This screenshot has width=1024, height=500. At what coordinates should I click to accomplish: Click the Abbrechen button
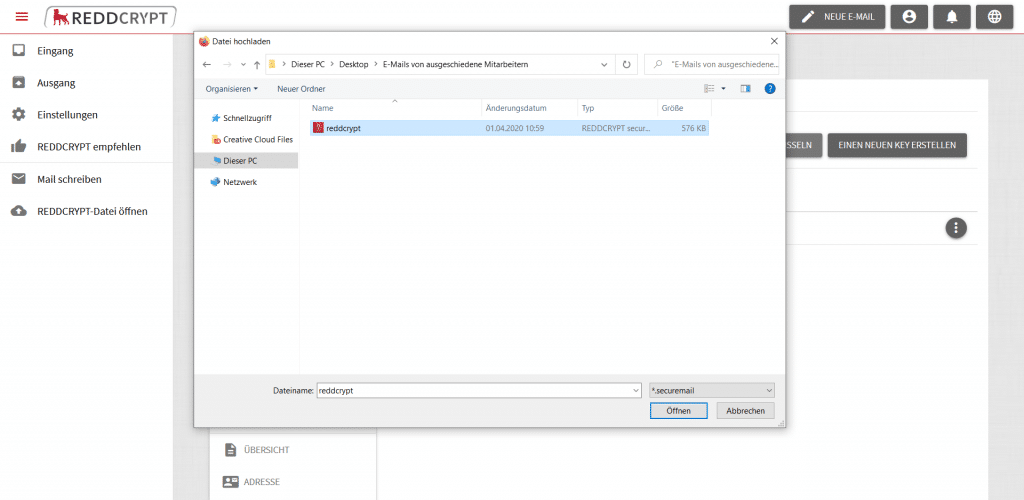coord(745,411)
